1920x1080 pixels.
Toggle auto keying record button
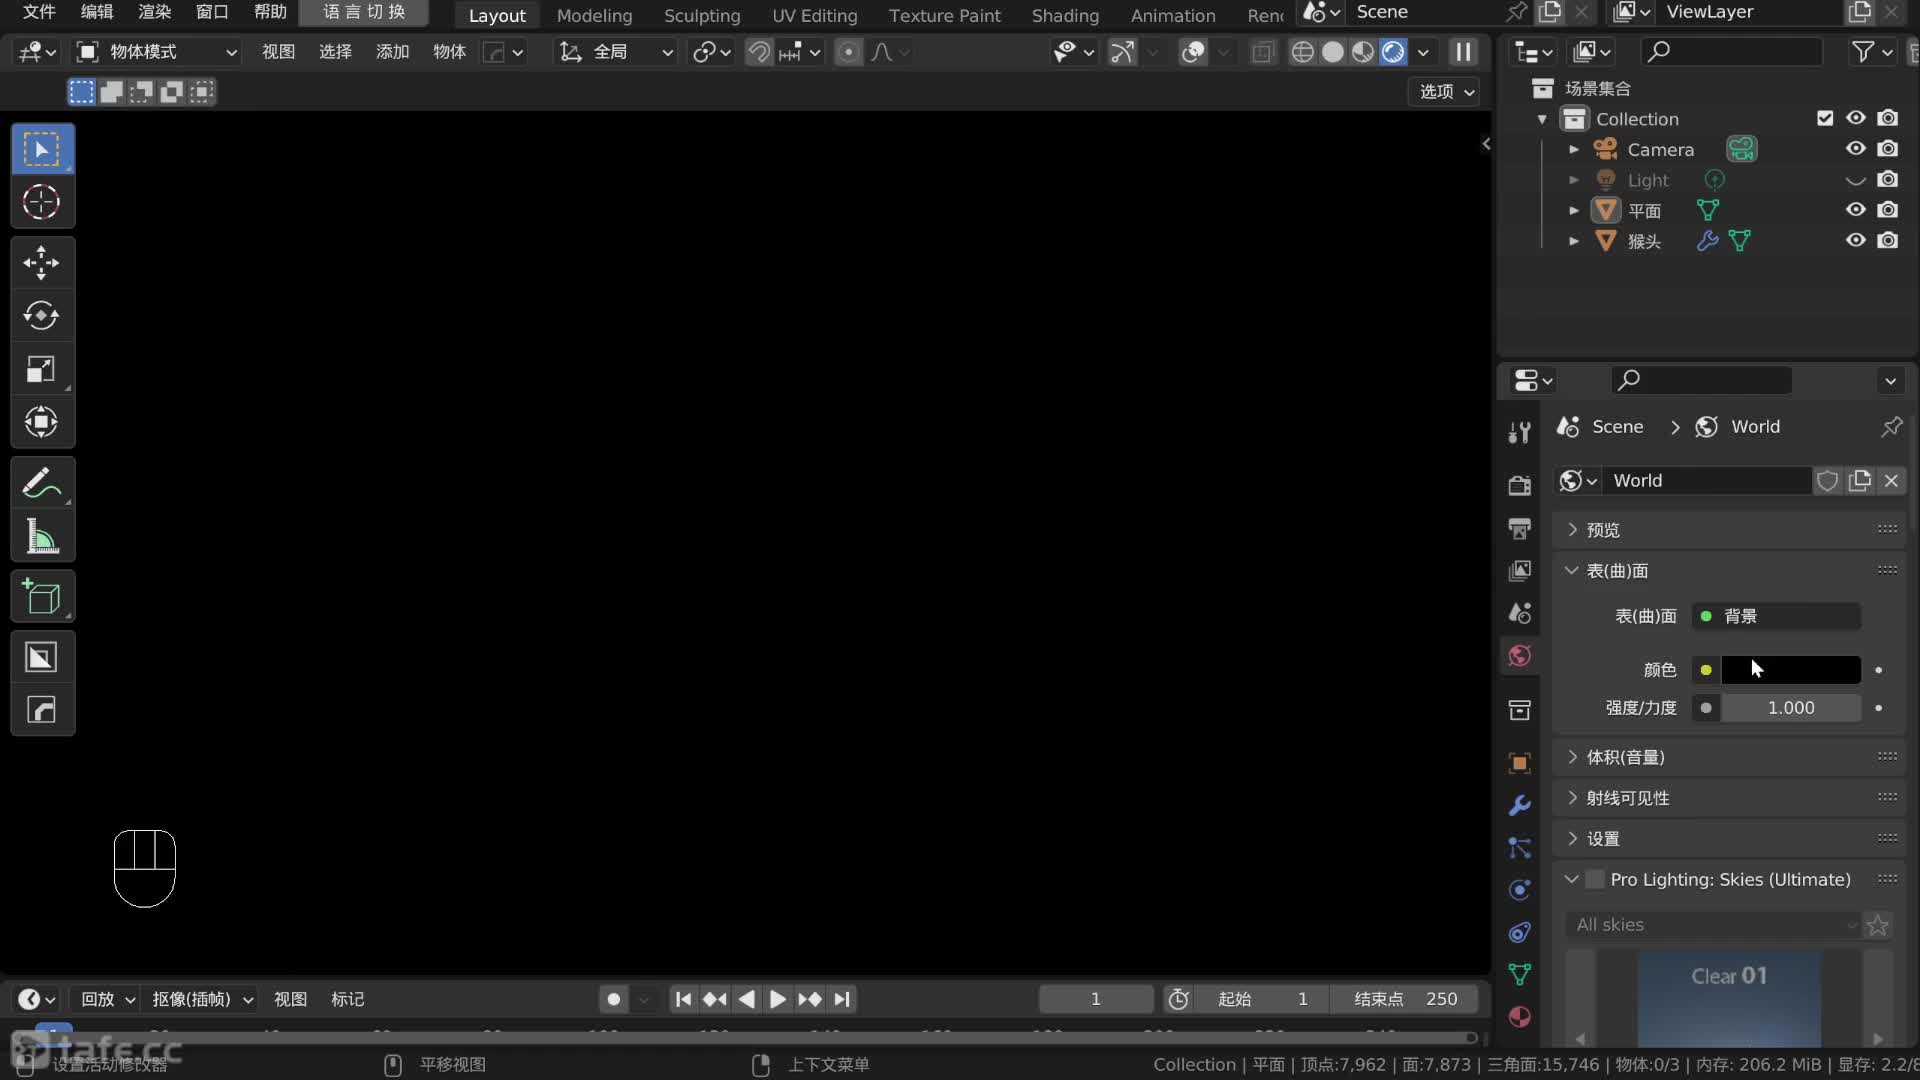tap(614, 999)
